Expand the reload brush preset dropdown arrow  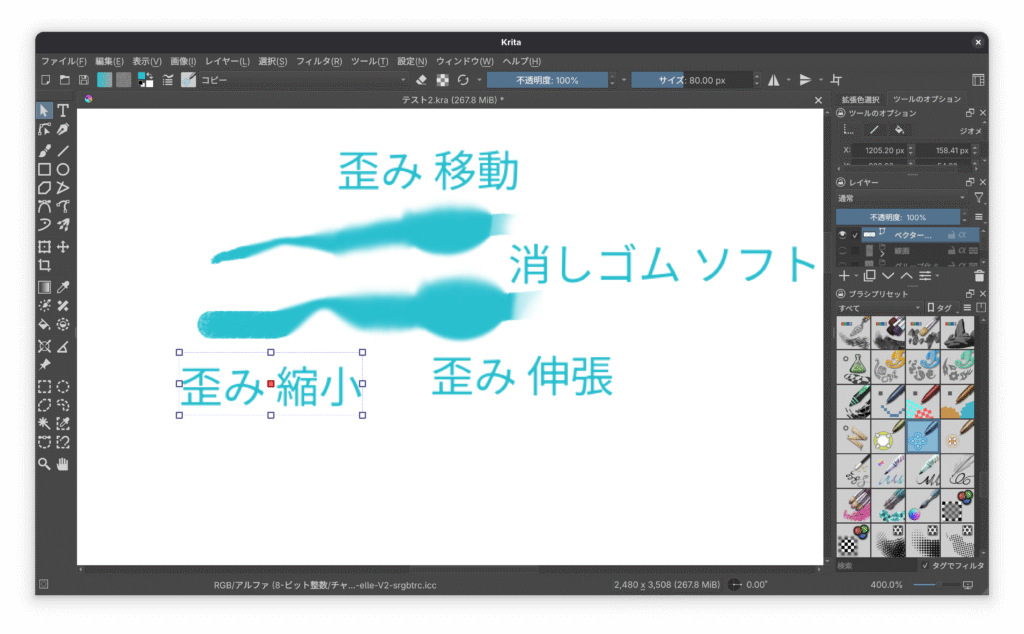tap(479, 80)
